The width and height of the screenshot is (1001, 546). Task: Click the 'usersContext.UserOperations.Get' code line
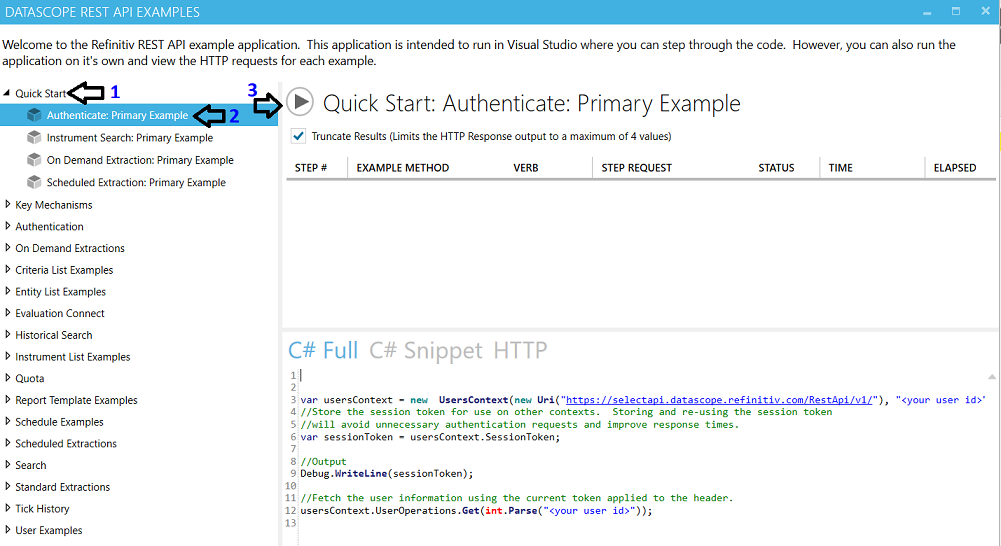476,511
